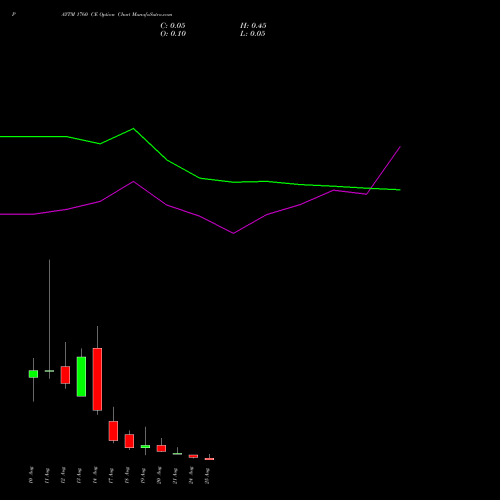Select the 17 Aug red candlestick
The image size is (500, 500).
pos(113,431)
